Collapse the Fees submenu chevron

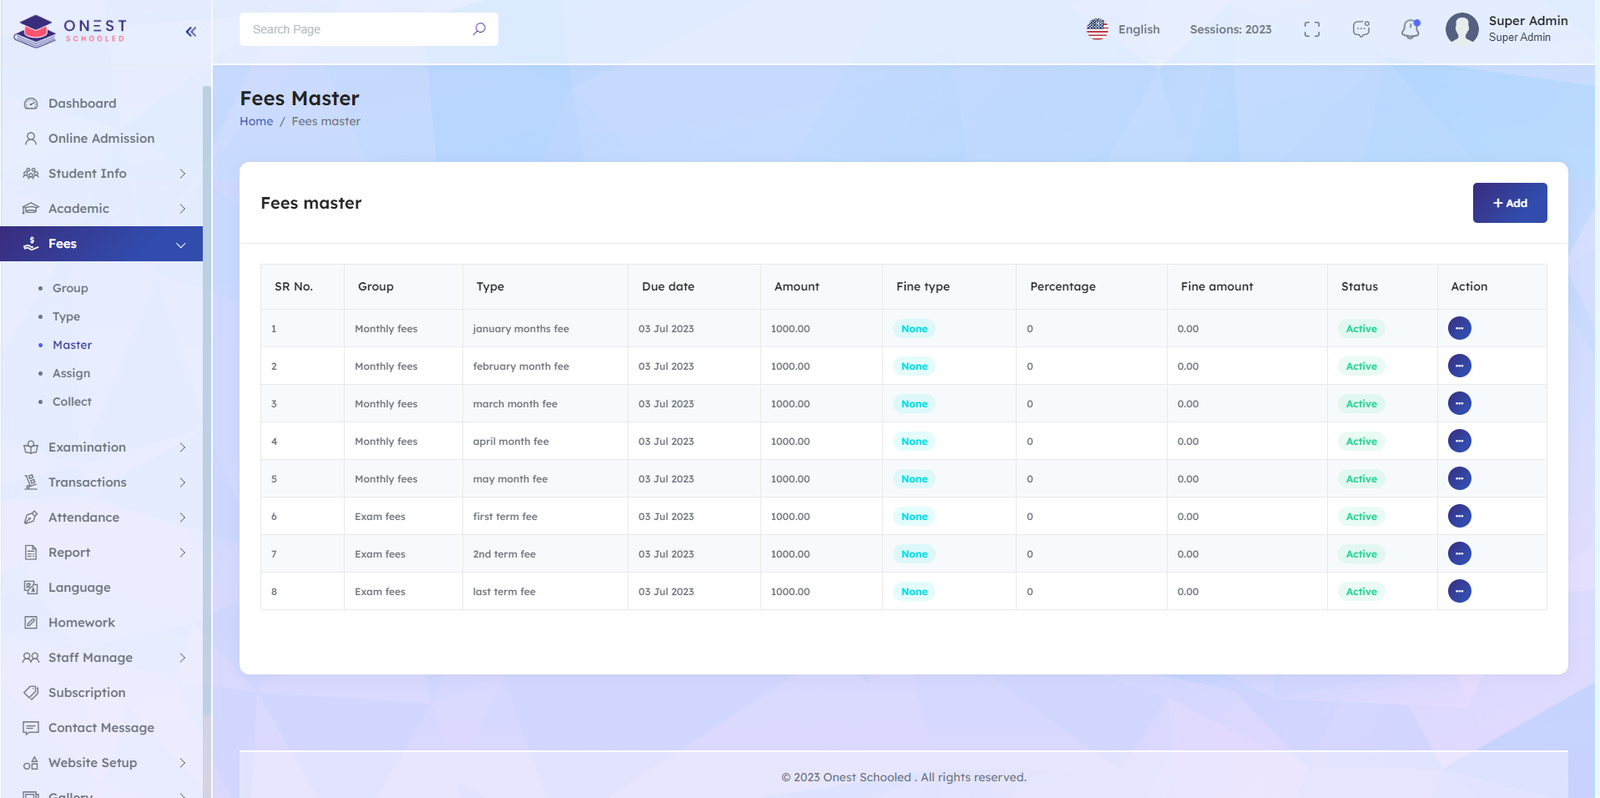[181, 244]
